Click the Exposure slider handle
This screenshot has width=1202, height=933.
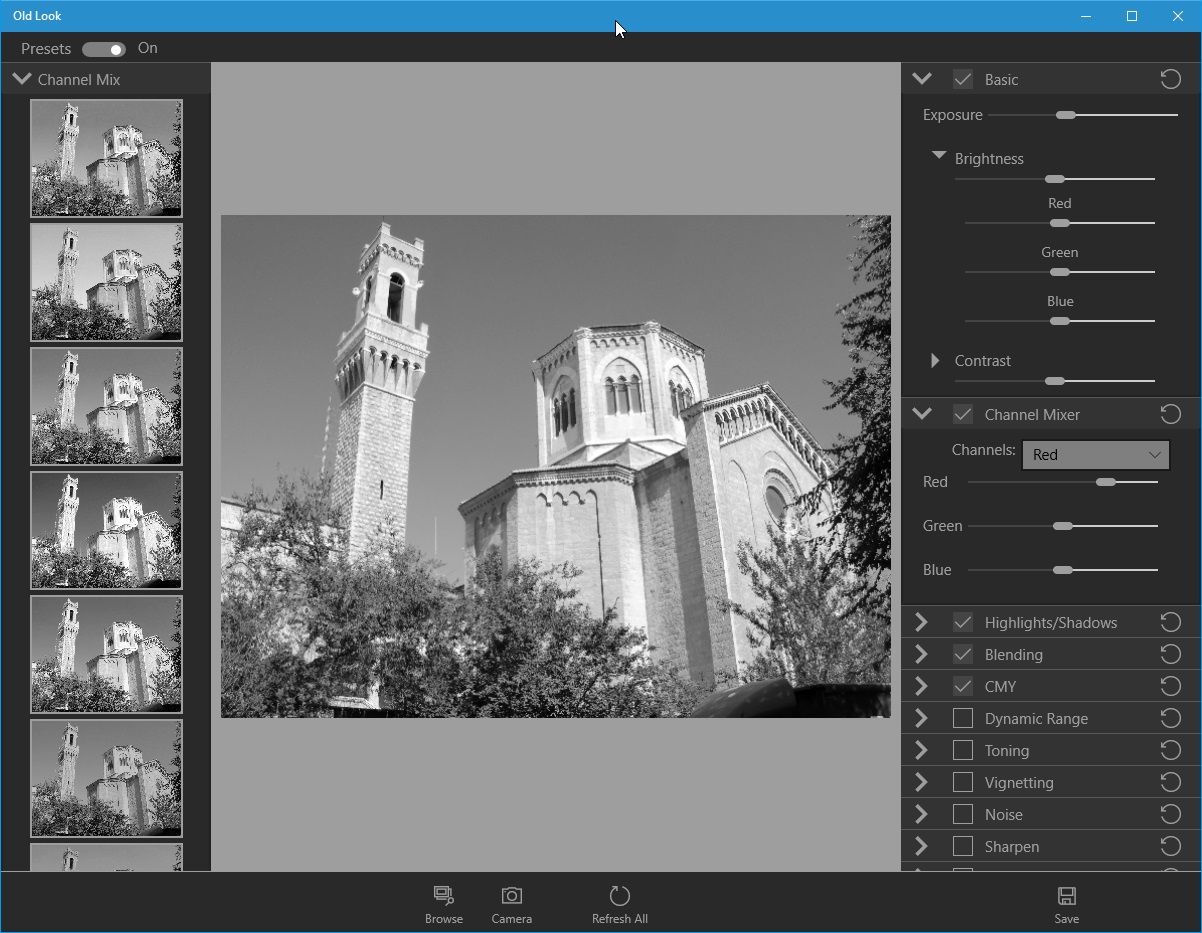1066,115
